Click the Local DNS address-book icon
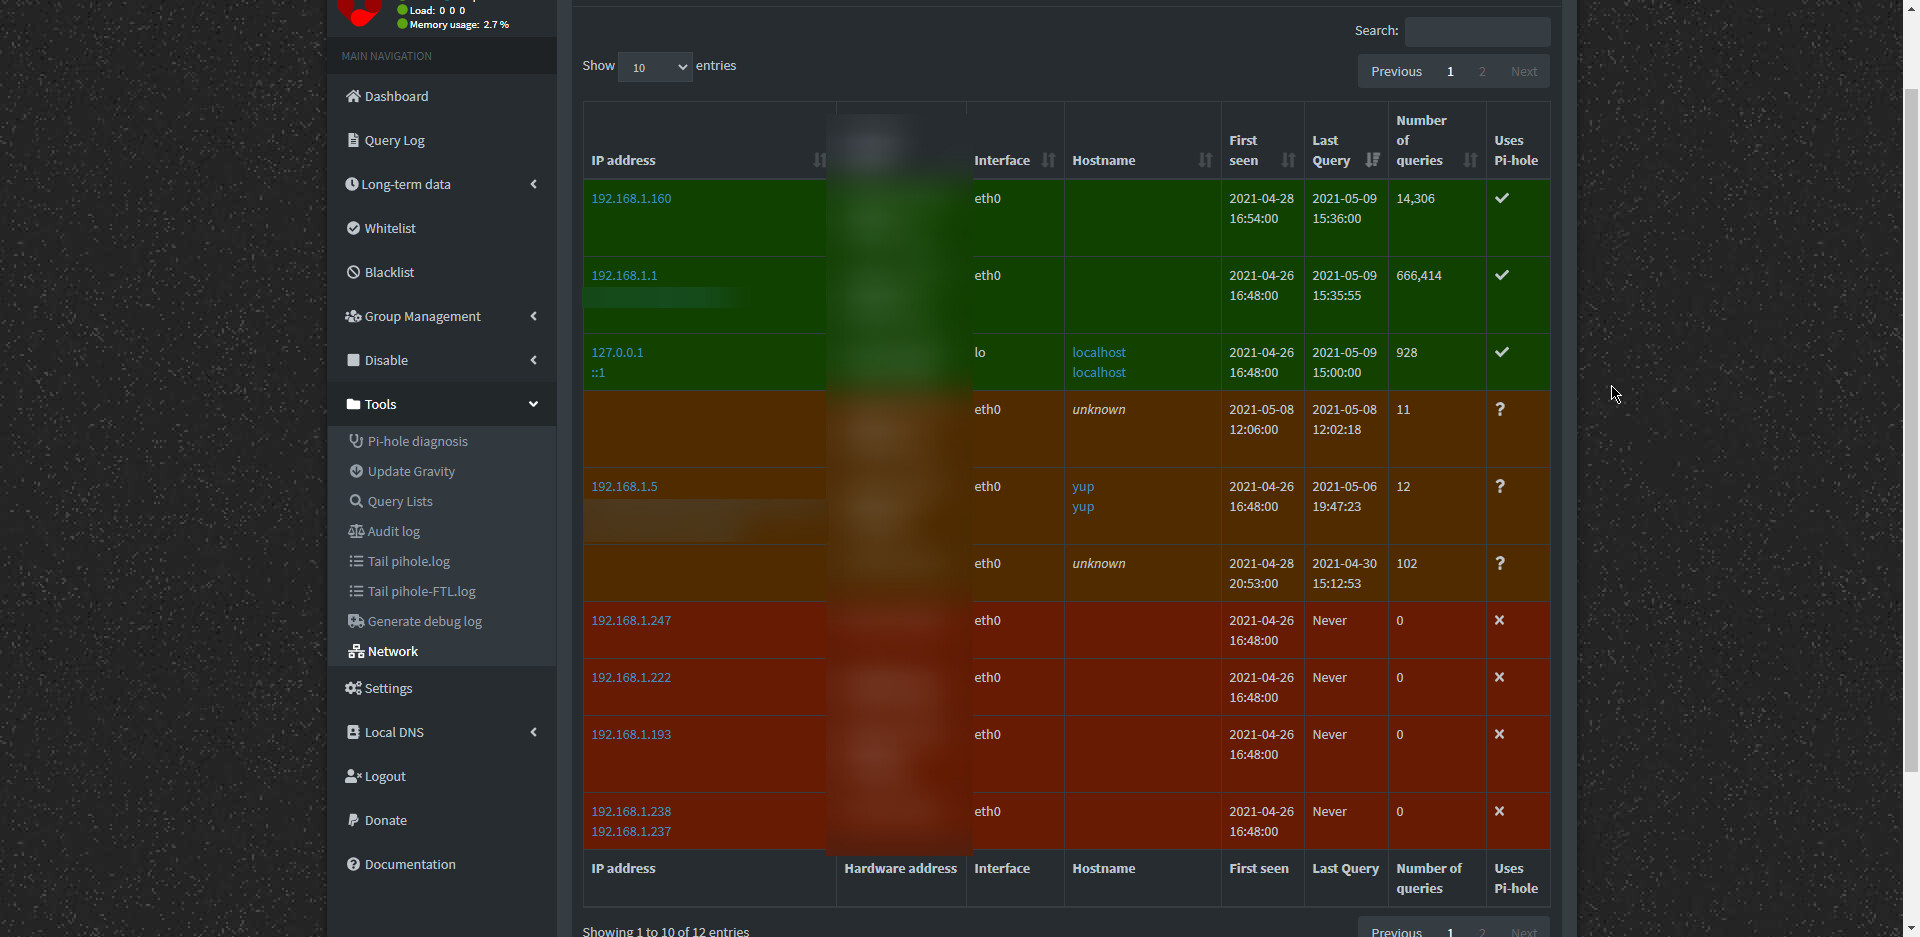The image size is (1920, 937). (353, 732)
